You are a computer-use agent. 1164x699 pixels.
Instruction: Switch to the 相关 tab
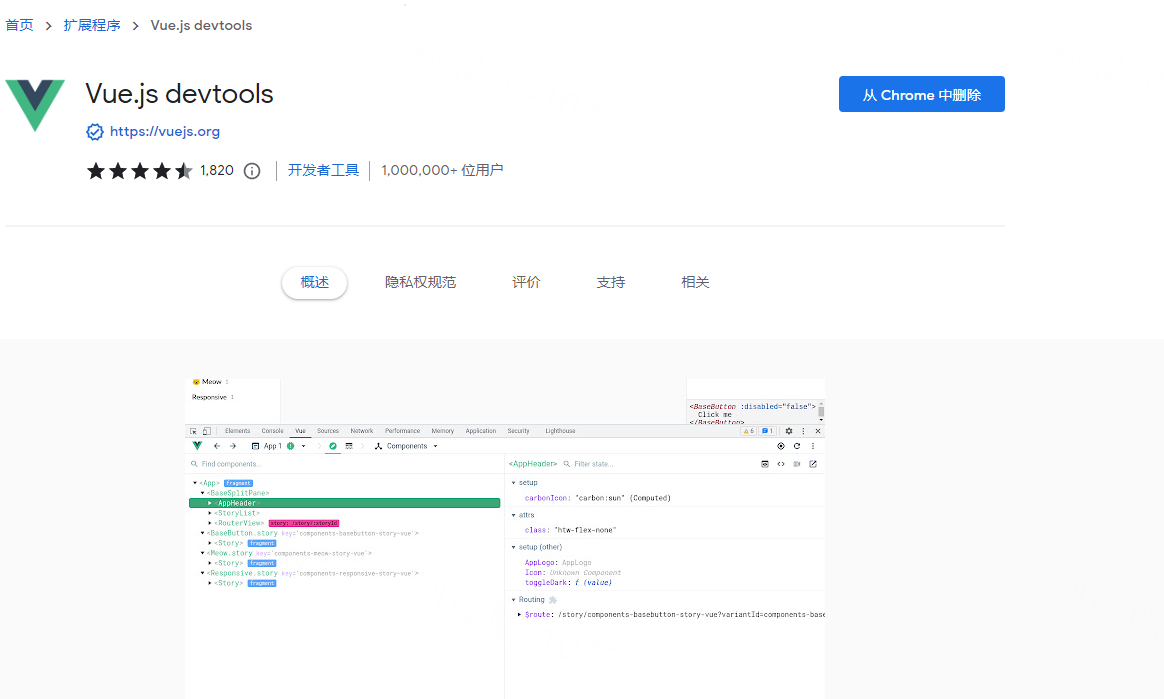click(695, 283)
